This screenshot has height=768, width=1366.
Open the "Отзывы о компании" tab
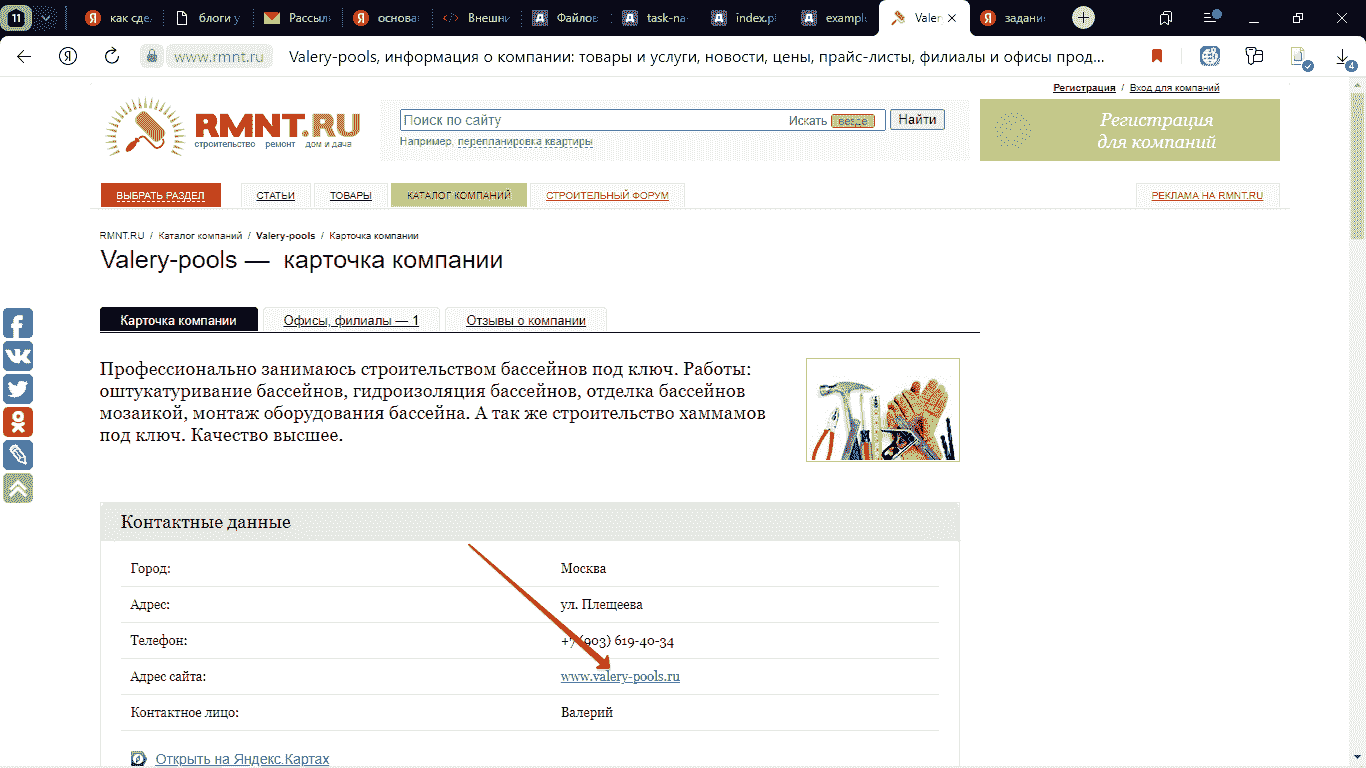[x=526, y=321]
